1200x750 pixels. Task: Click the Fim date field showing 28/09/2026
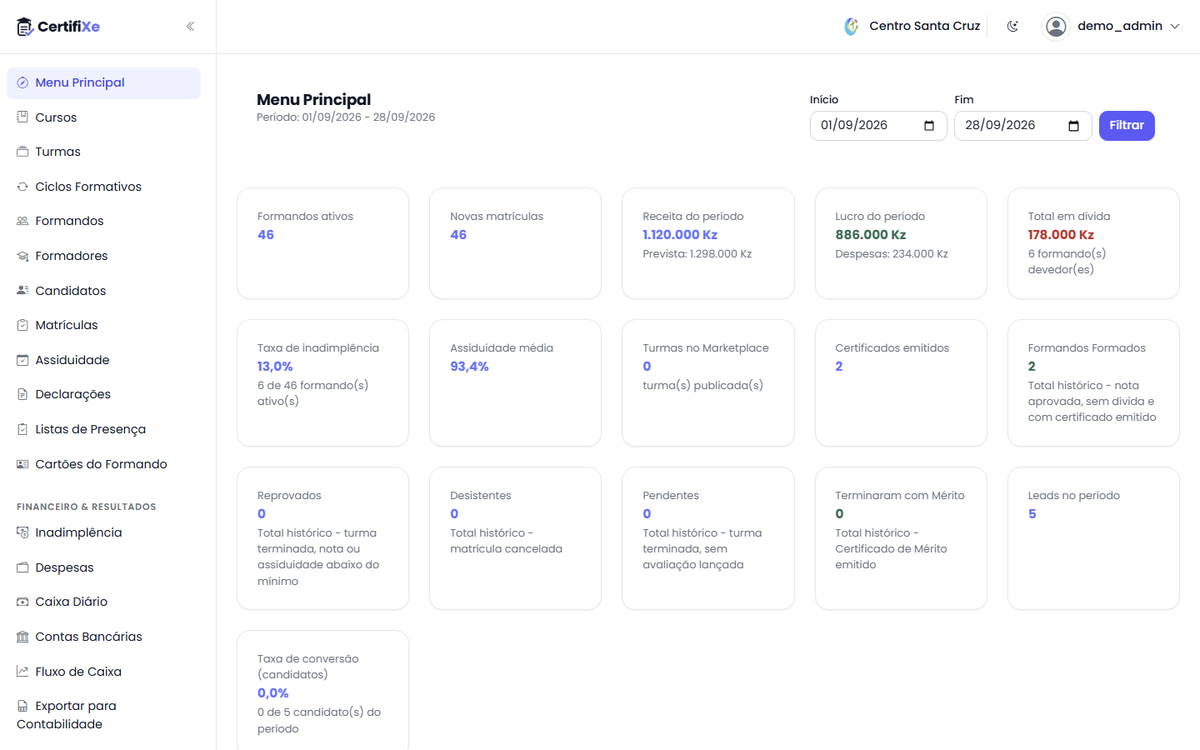click(1023, 126)
